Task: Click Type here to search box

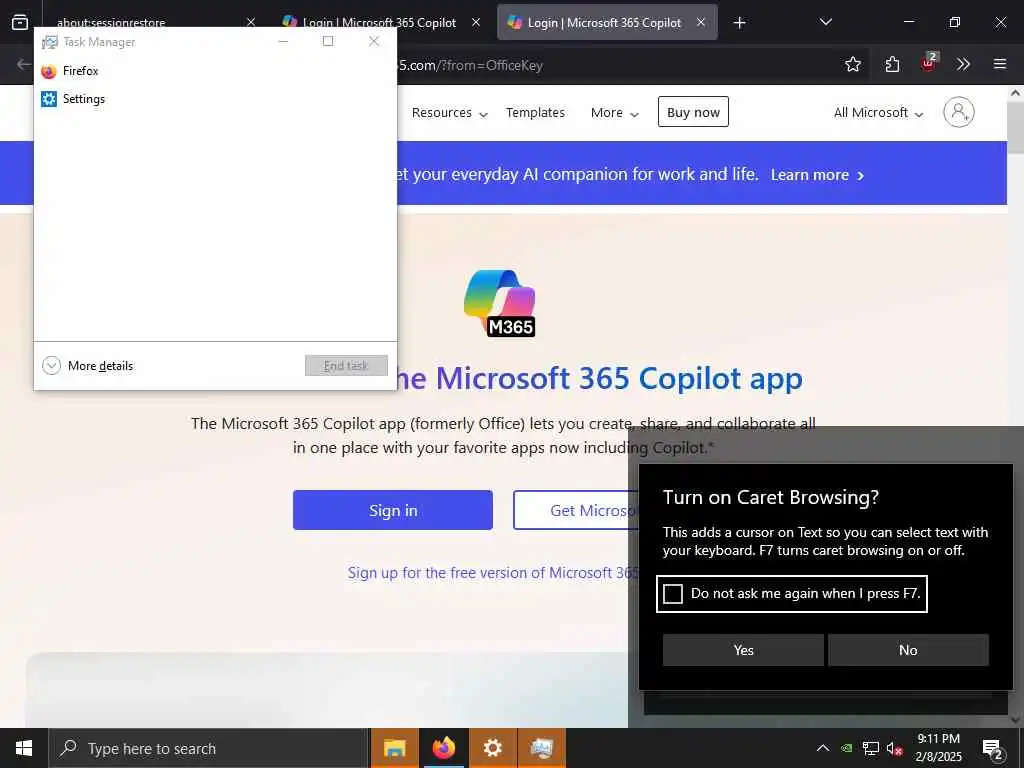Action: click(x=209, y=748)
